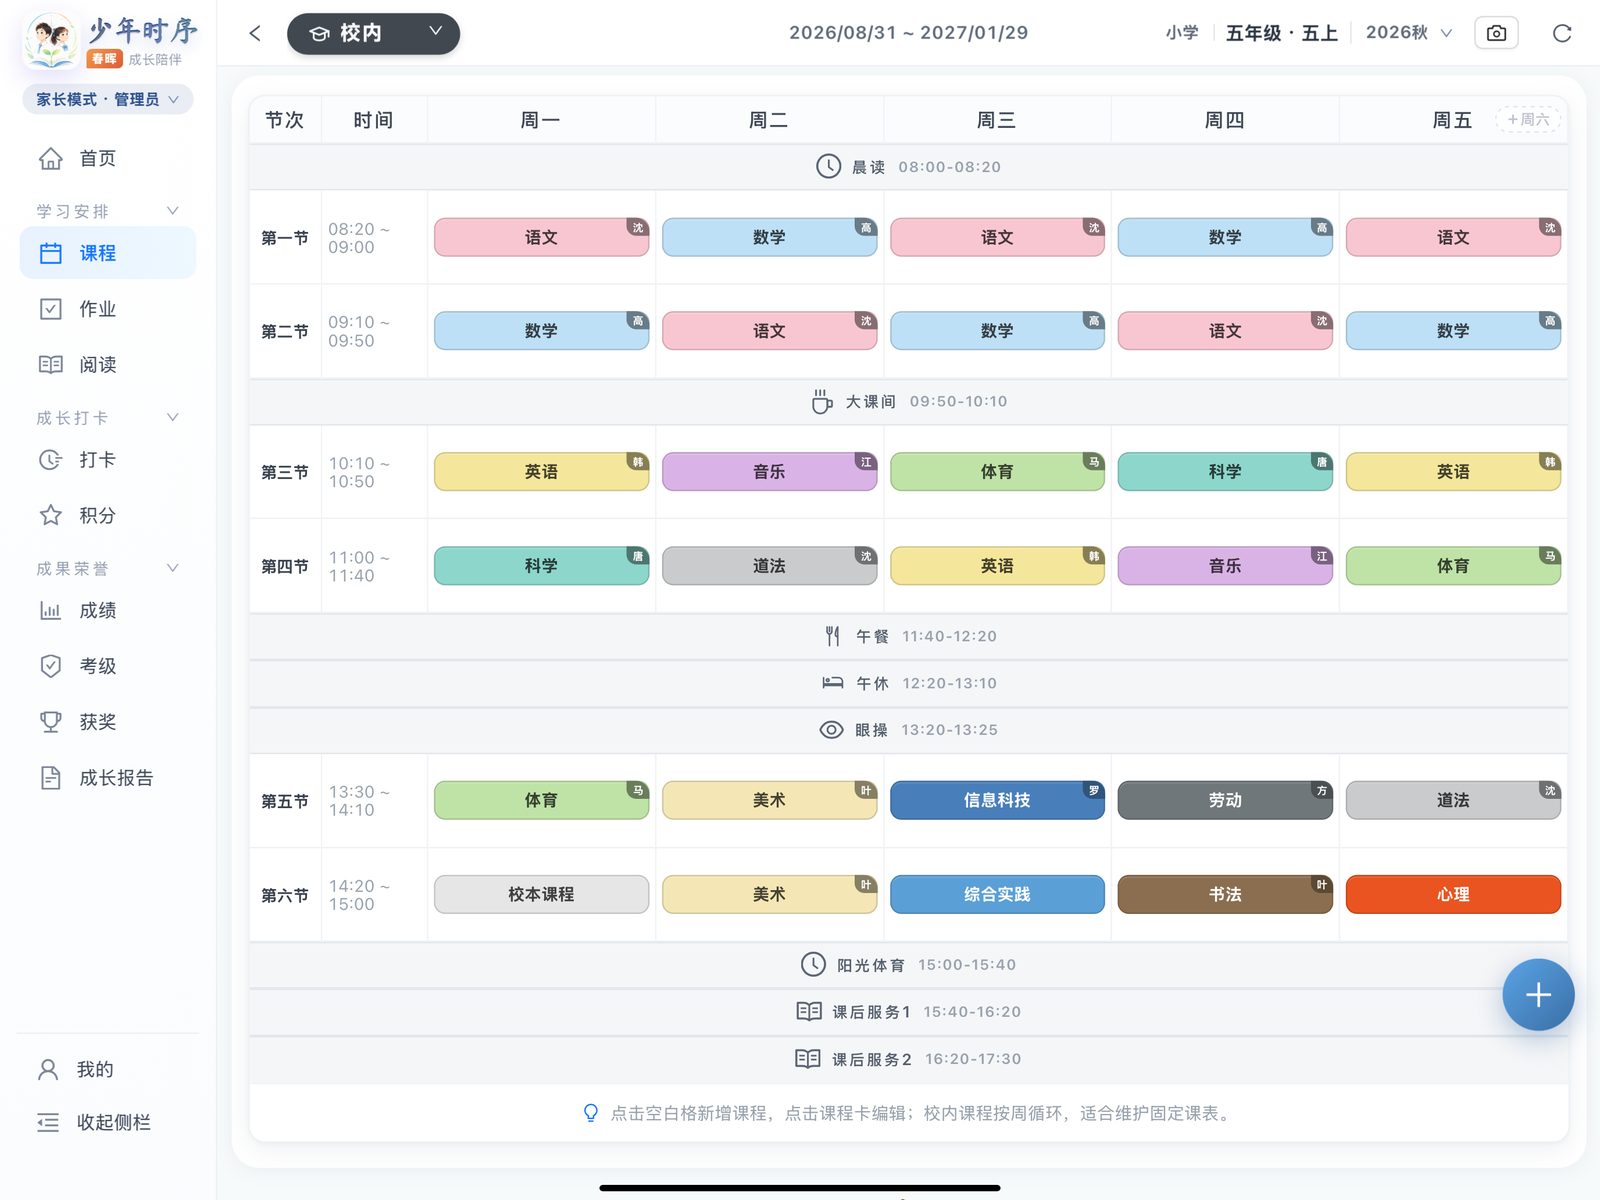Screen dimensions: 1600x1200
Task: Click 五年级·五上 grade selector
Action: pyautogui.click(x=1281, y=33)
